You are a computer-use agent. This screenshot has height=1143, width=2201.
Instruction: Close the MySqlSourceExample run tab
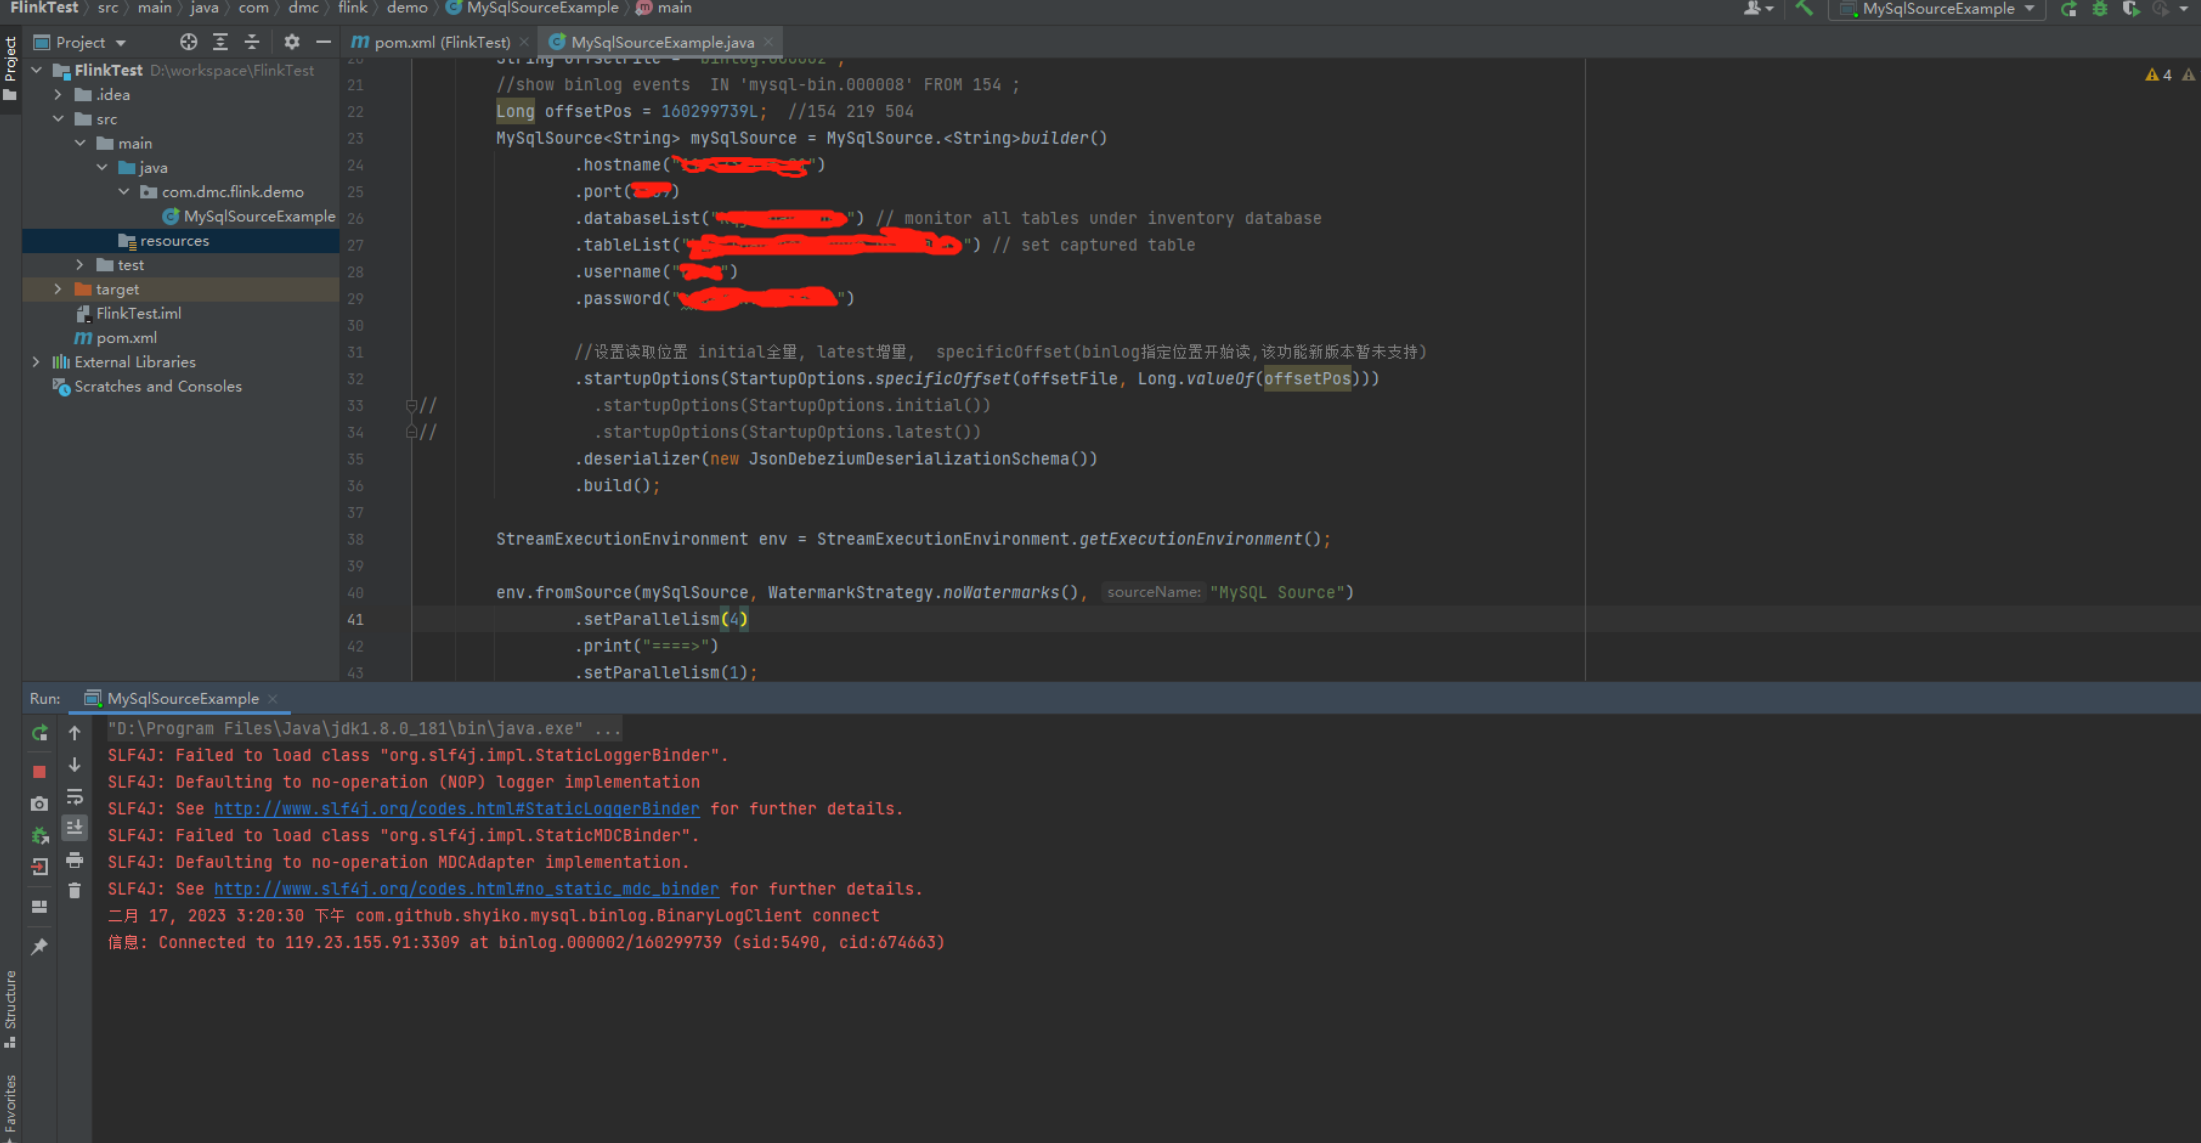[x=272, y=699]
